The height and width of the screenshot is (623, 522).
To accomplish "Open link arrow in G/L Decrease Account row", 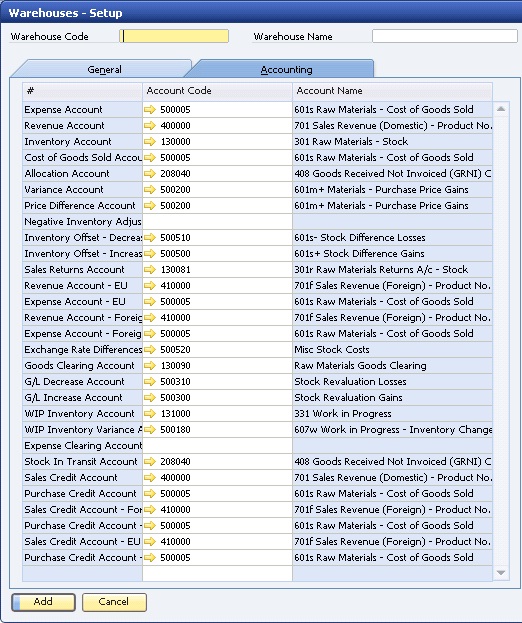I will 150,381.
